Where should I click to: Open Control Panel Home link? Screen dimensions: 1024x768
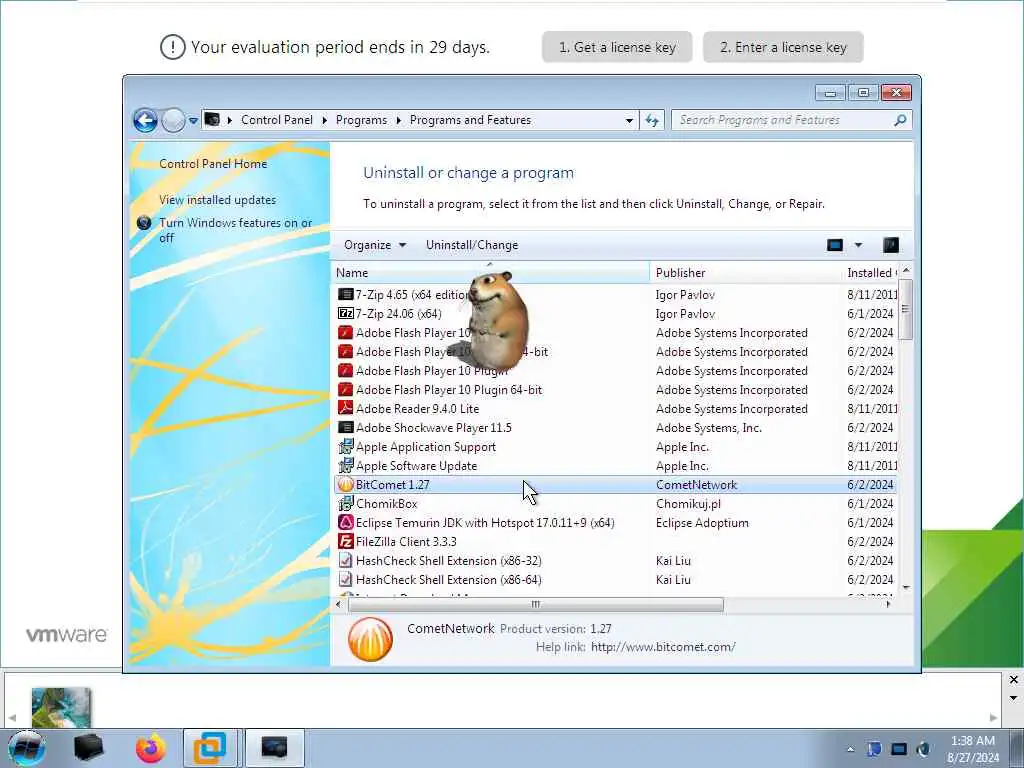click(213, 164)
